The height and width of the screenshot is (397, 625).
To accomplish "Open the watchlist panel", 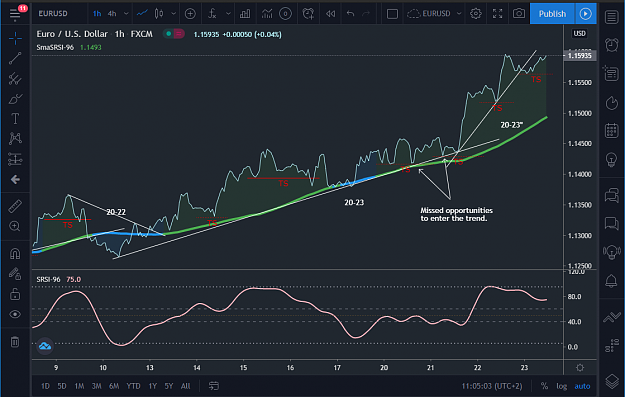I will click(611, 18).
